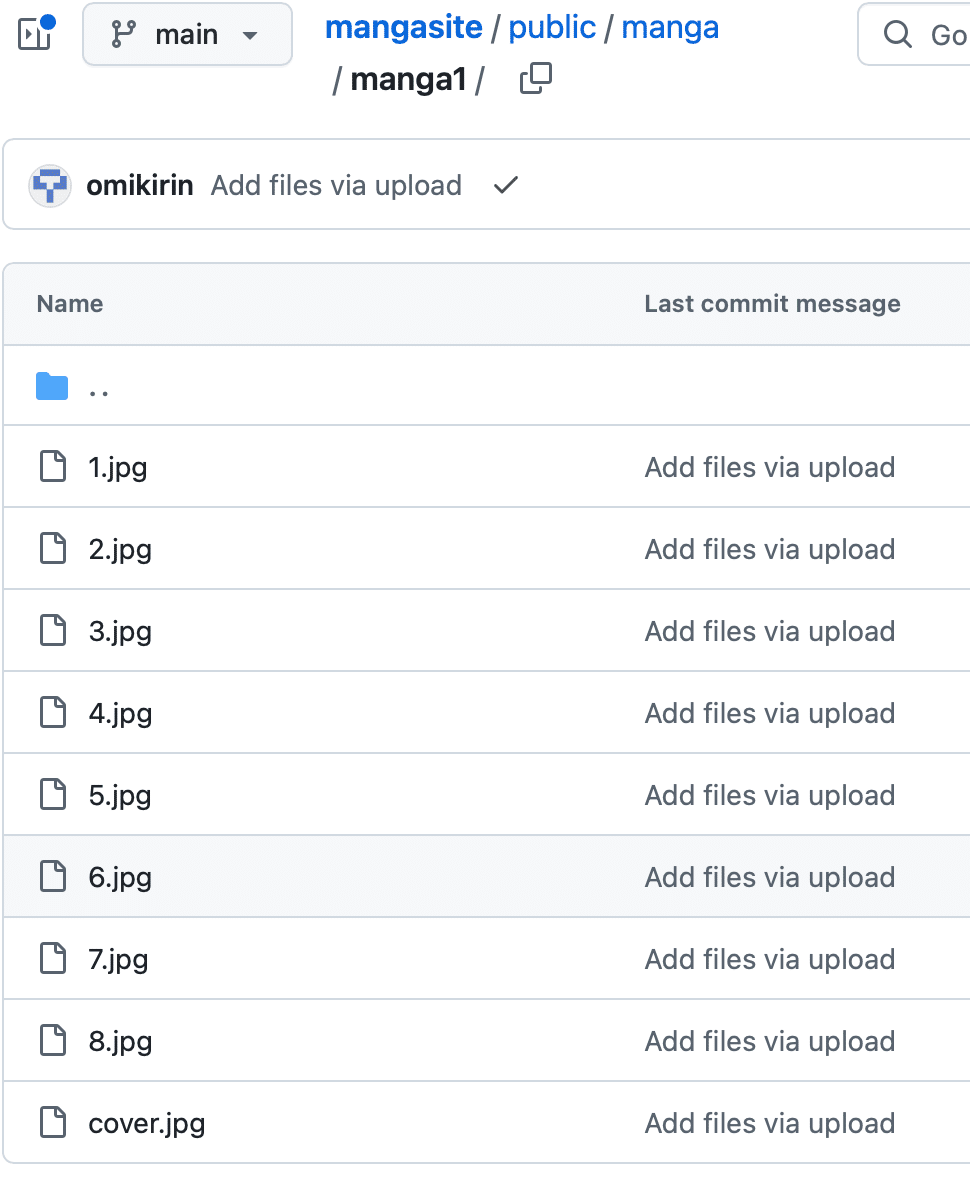970x1204 pixels.
Task: Open the mangasite repository link
Action: tap(403, 27)
